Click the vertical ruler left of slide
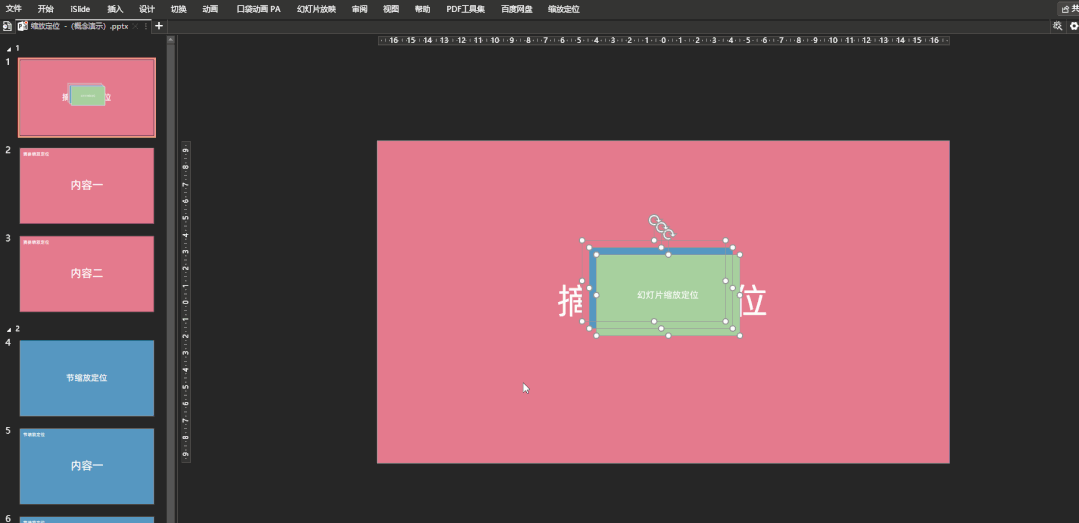Screen dimensions: 1079x523 (x=186, y=301)
